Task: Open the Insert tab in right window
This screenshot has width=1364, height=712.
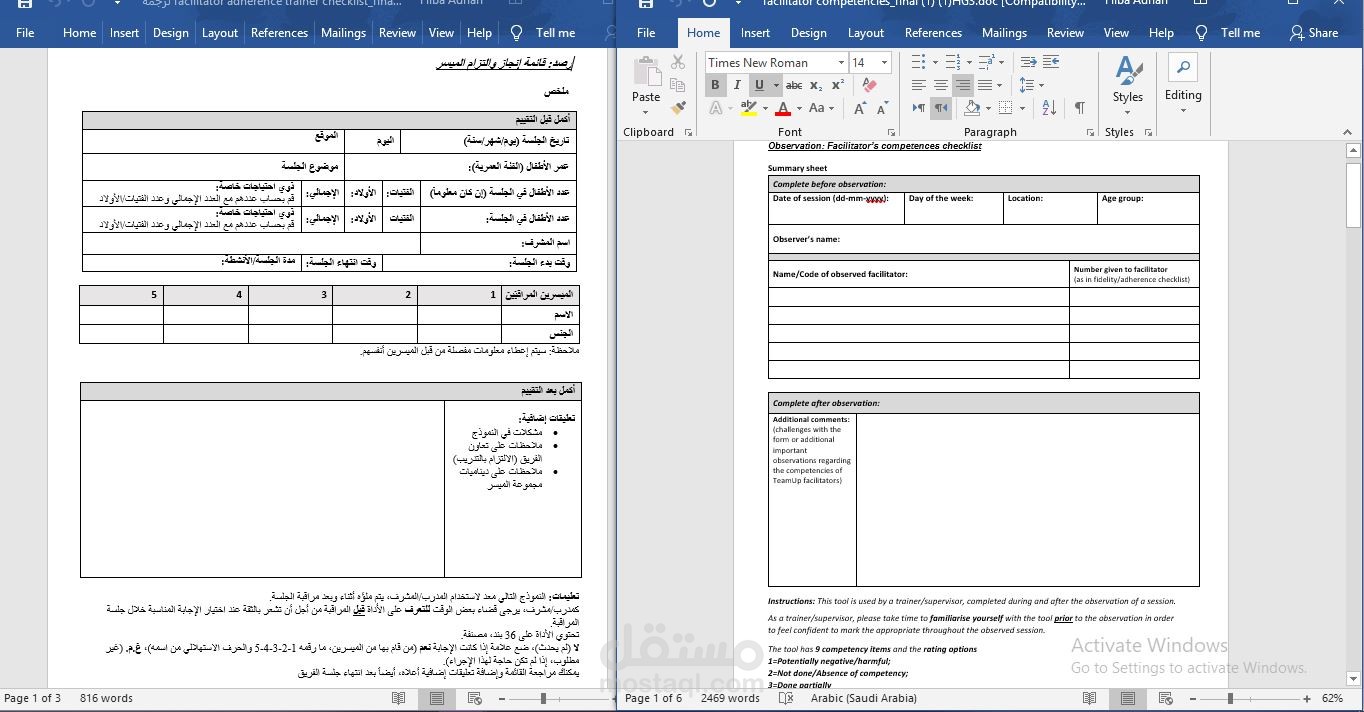Action: [x=755, y=33]
